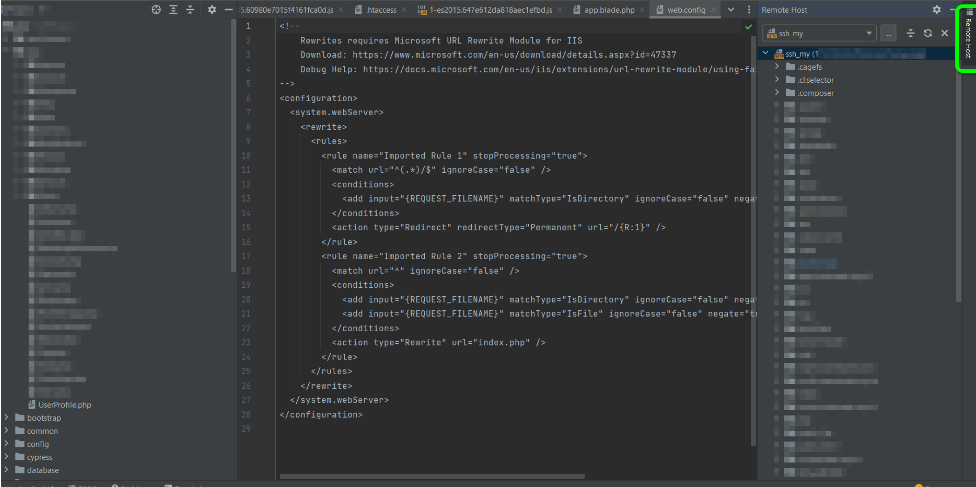The image size is (976, 487).
Task: Click line number 10 in gutter
Action: point(248,156)
